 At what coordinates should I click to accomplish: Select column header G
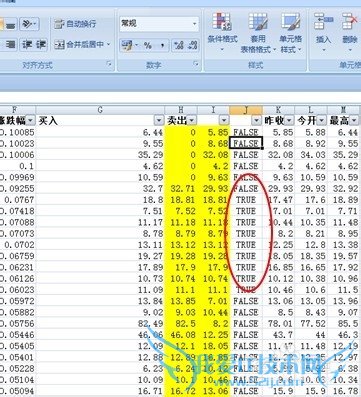click(100, 110)
